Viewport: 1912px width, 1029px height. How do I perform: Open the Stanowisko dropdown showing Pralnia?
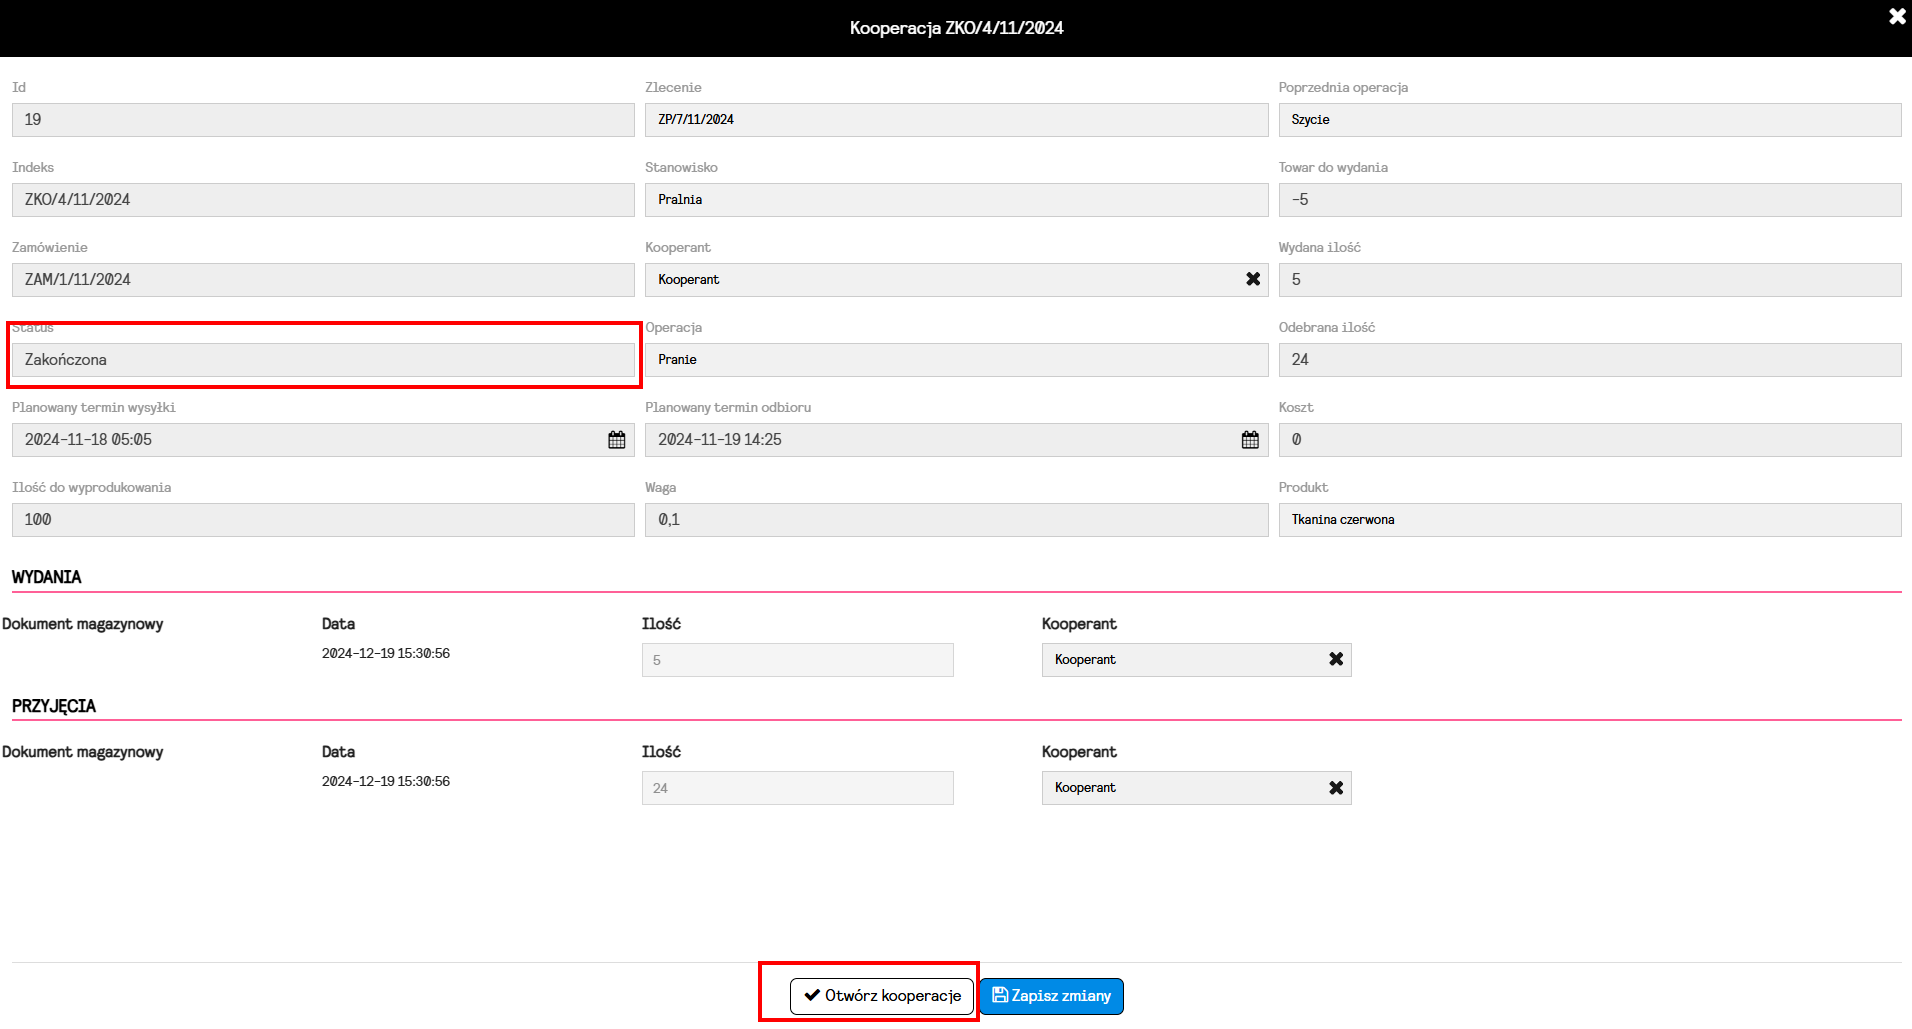(x=955, y=200)
